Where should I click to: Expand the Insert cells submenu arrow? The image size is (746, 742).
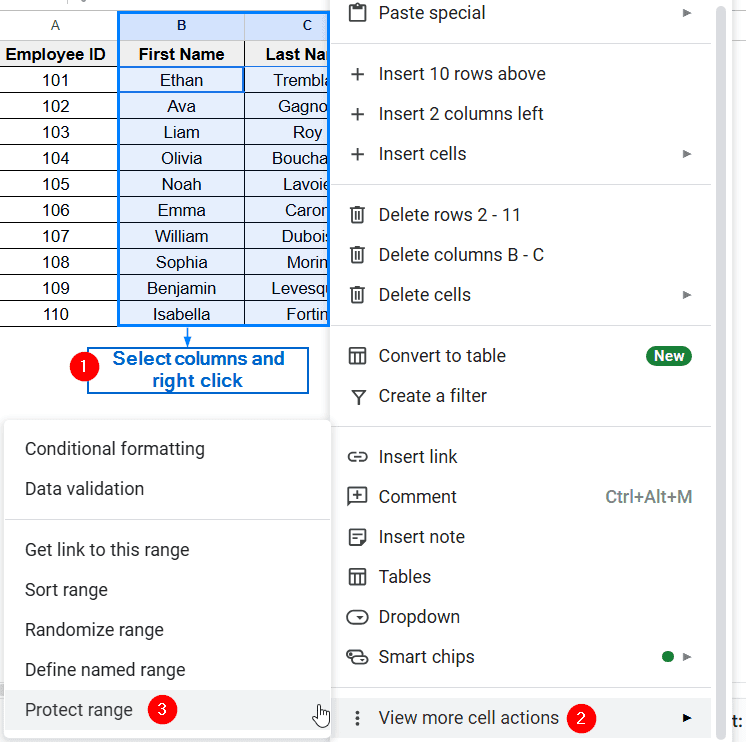point(687,154)
